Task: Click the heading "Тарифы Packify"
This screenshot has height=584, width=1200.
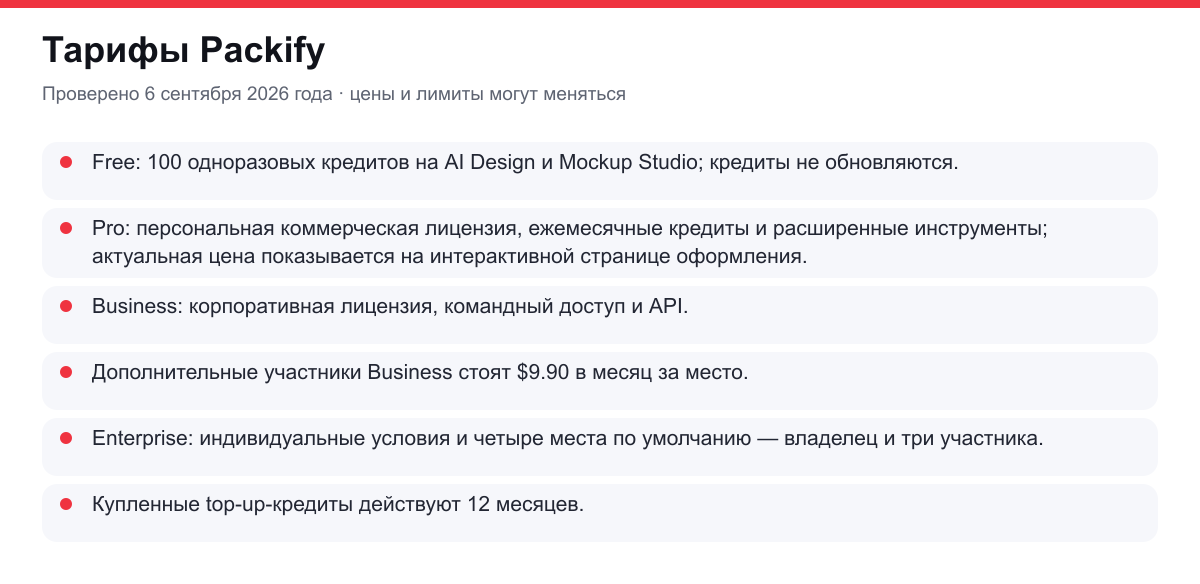Action: pyautogui.click(x=184, y=50)
